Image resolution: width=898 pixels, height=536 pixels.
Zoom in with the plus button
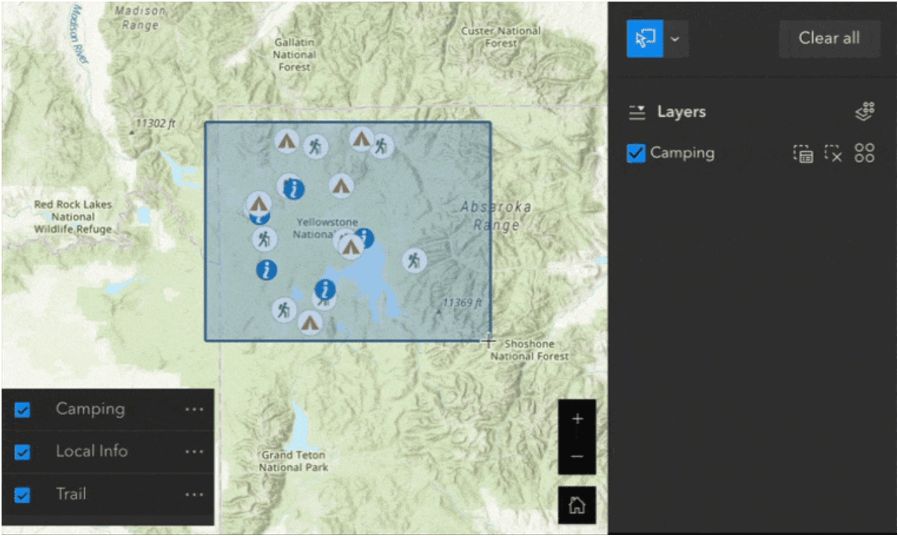pos(577,419)
